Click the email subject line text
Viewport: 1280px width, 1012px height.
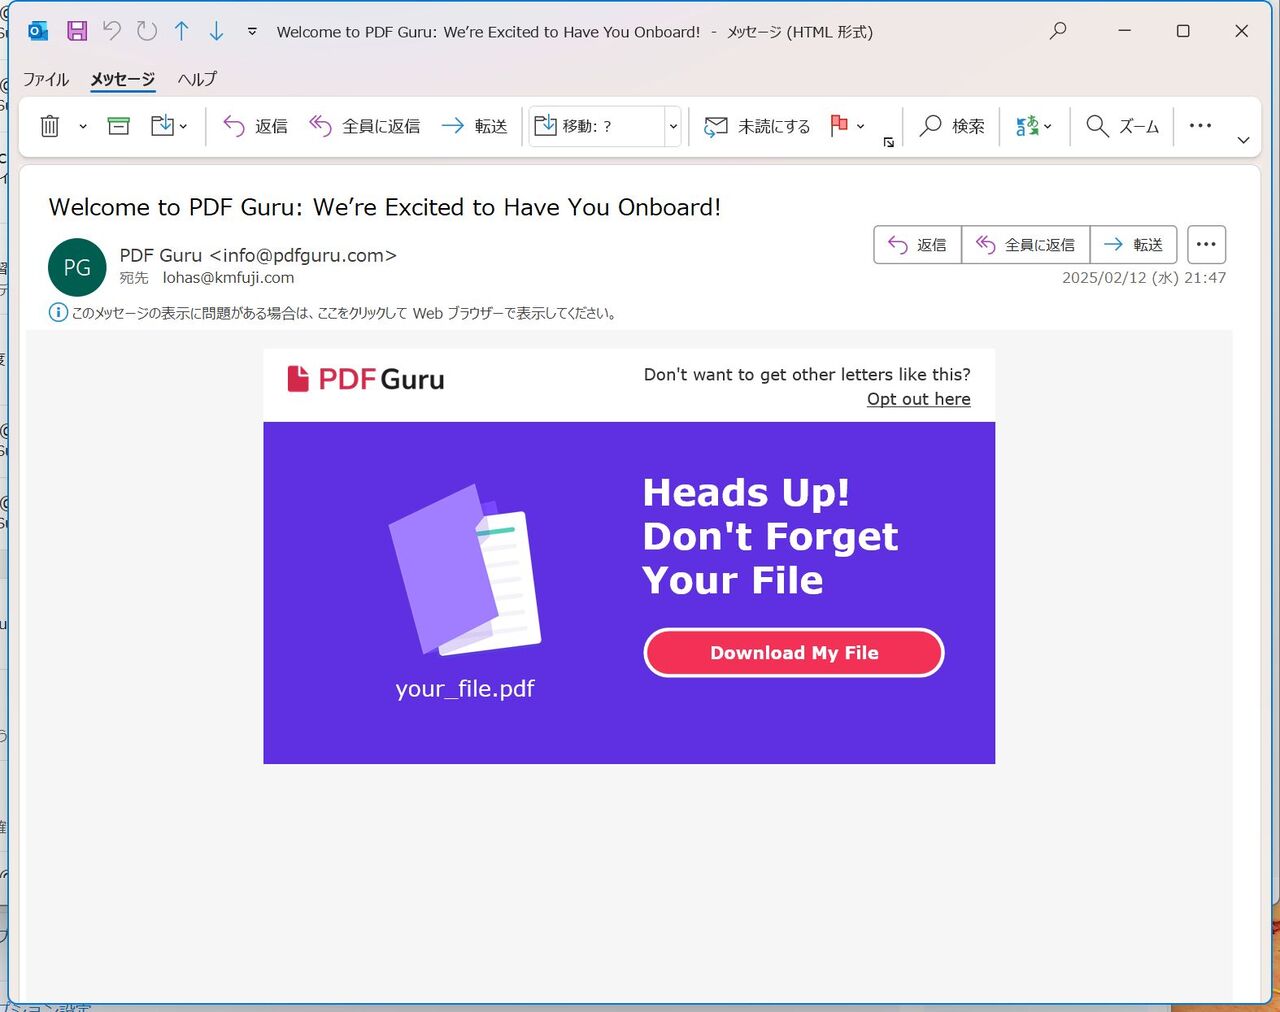tap(385, 207)
